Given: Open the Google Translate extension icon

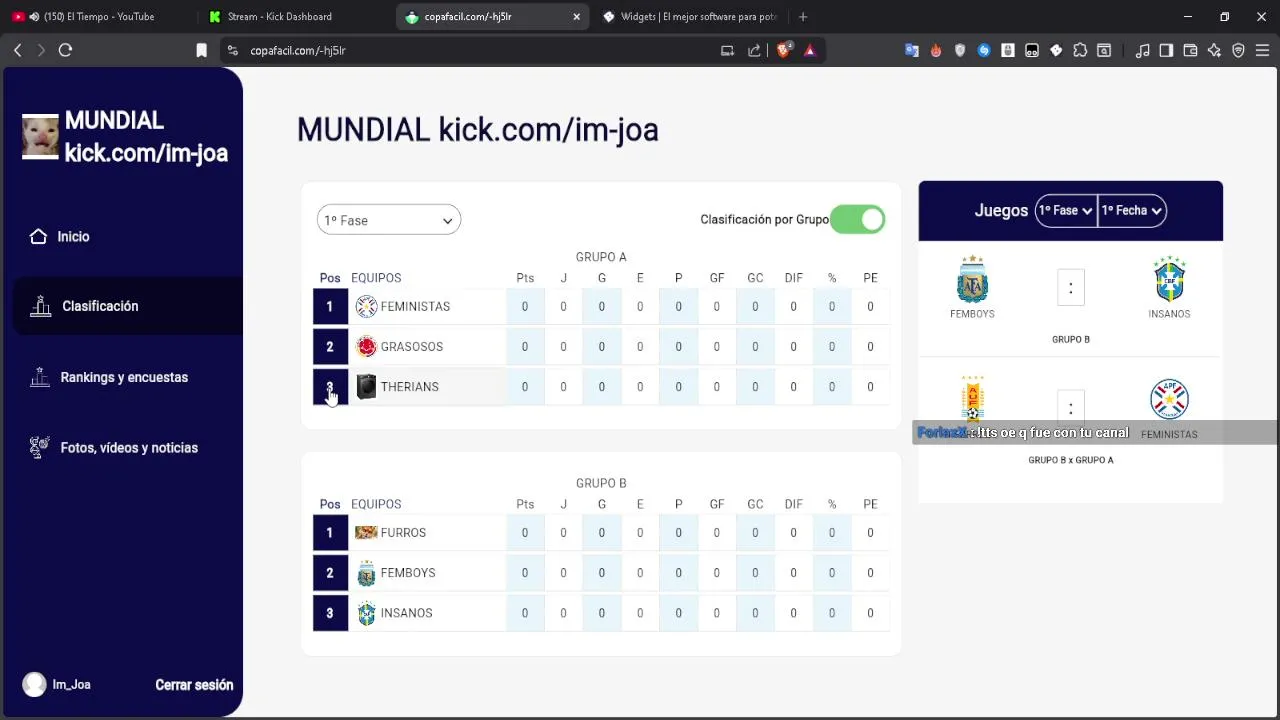Looking at the screenshot, I should 912,50.
